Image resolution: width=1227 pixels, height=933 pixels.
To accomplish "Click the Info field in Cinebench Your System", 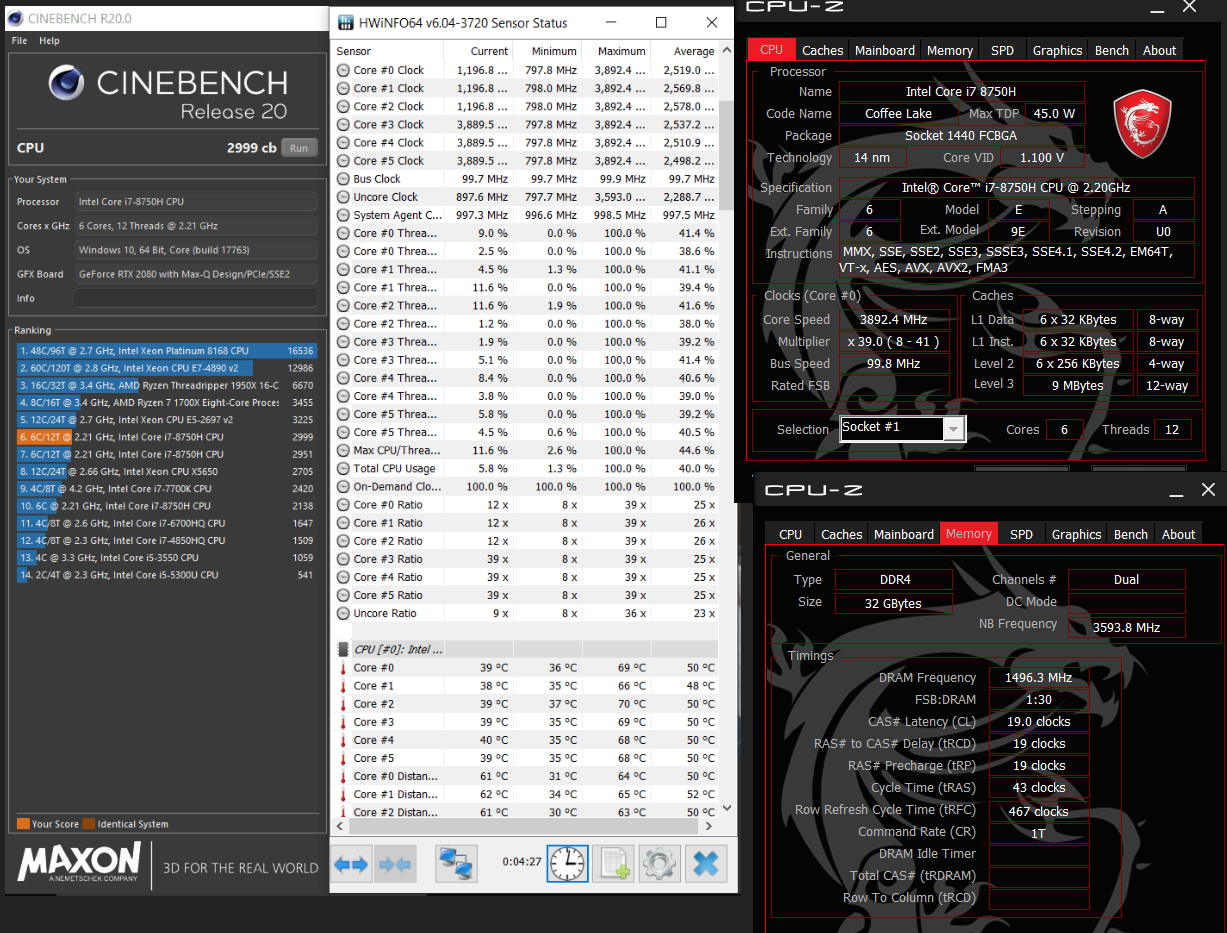I will click(x=196, y=298).
